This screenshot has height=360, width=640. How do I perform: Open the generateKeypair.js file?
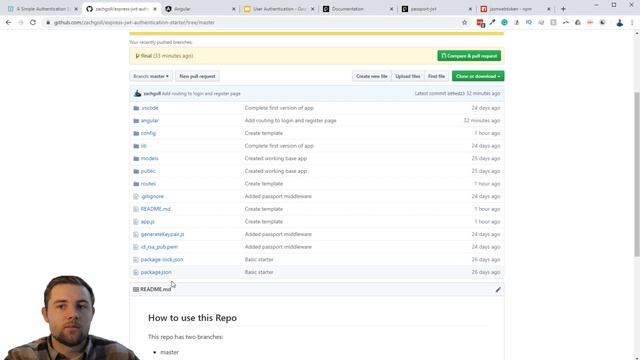162,234
